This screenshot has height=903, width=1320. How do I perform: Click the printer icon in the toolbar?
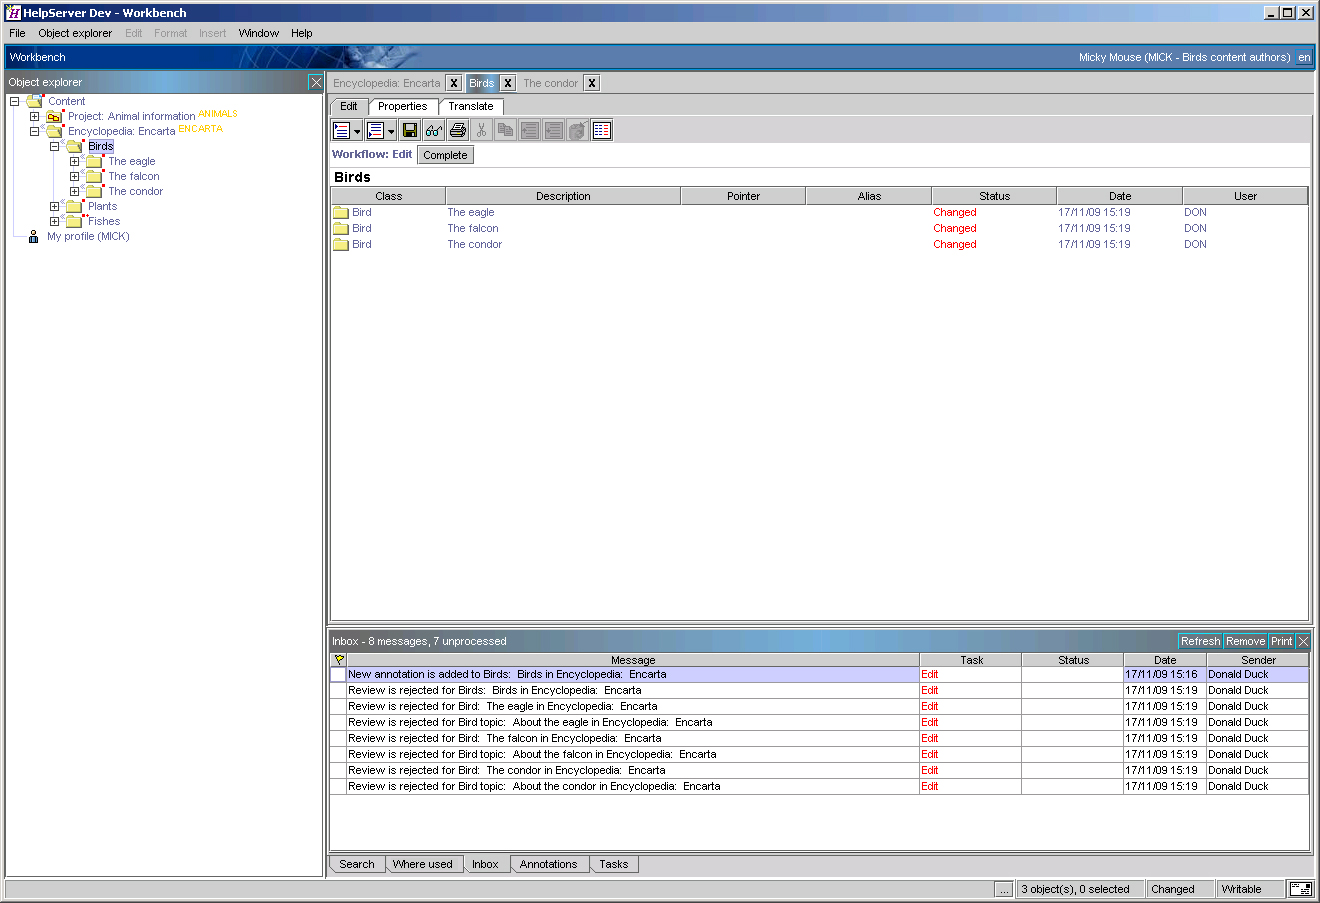point(457,130)
